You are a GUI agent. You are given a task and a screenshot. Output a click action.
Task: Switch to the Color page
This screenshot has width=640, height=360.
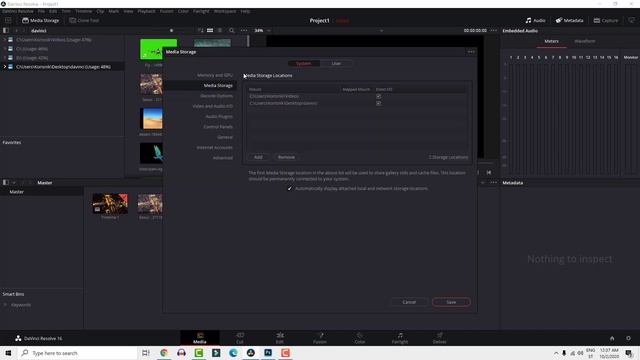click(360, 338)
